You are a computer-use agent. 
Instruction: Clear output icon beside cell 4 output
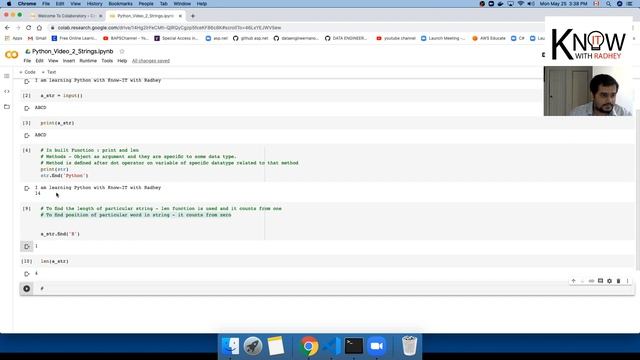tap(27, 188)
